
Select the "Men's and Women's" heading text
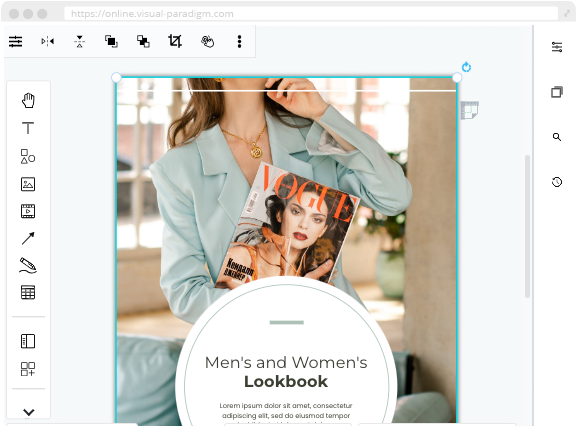point(286,362)
